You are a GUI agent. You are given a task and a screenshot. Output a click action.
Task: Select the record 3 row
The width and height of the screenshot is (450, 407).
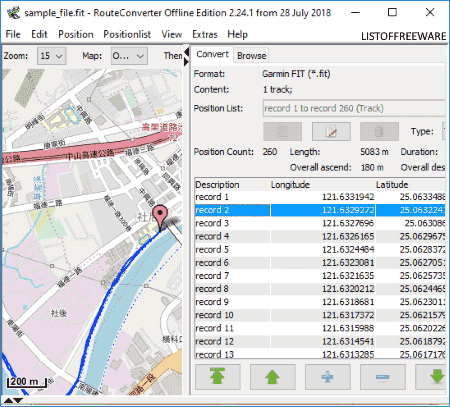click(320, 223)
